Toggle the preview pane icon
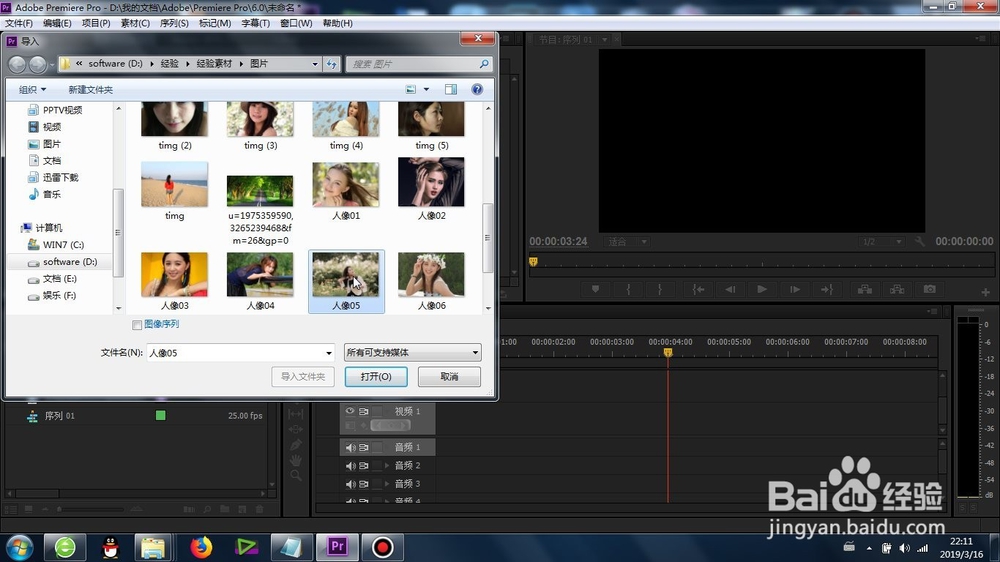 pyautogui.click(x=451, y=89)
